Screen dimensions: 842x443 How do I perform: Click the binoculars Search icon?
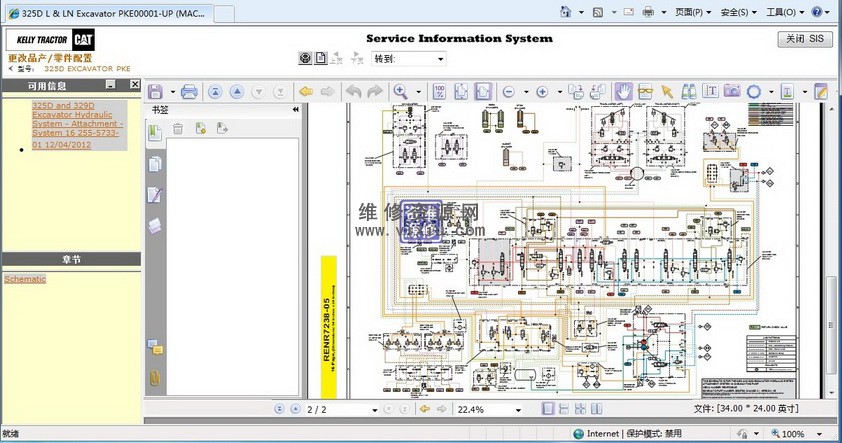689,92
